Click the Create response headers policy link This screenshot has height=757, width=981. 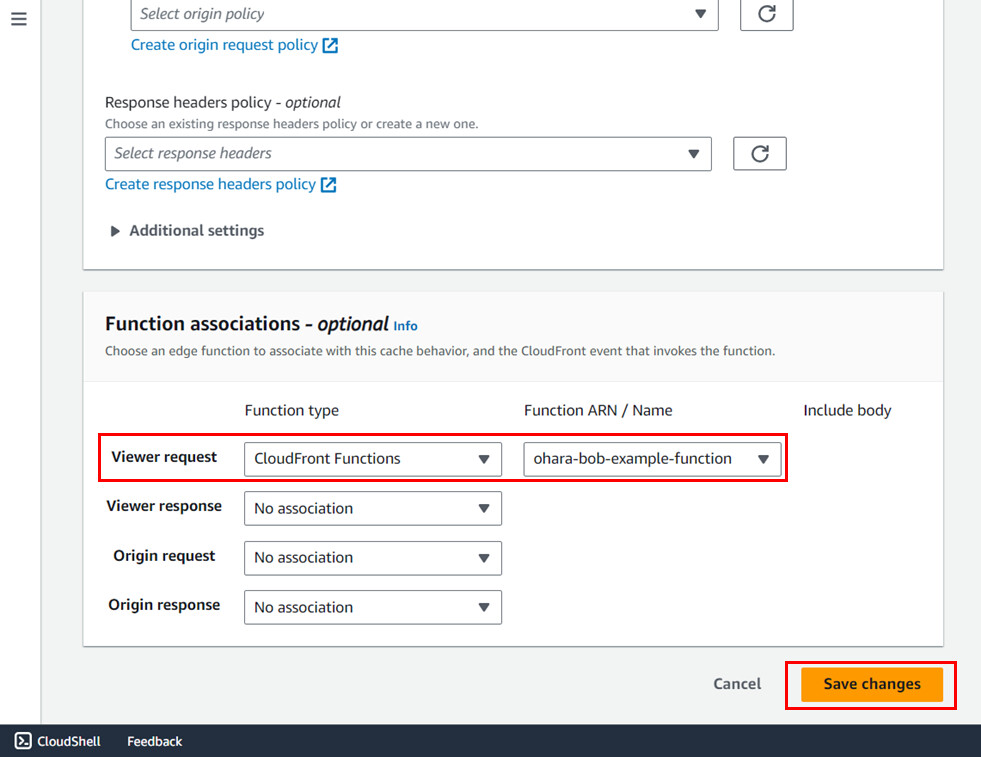[x=210, y=185]
